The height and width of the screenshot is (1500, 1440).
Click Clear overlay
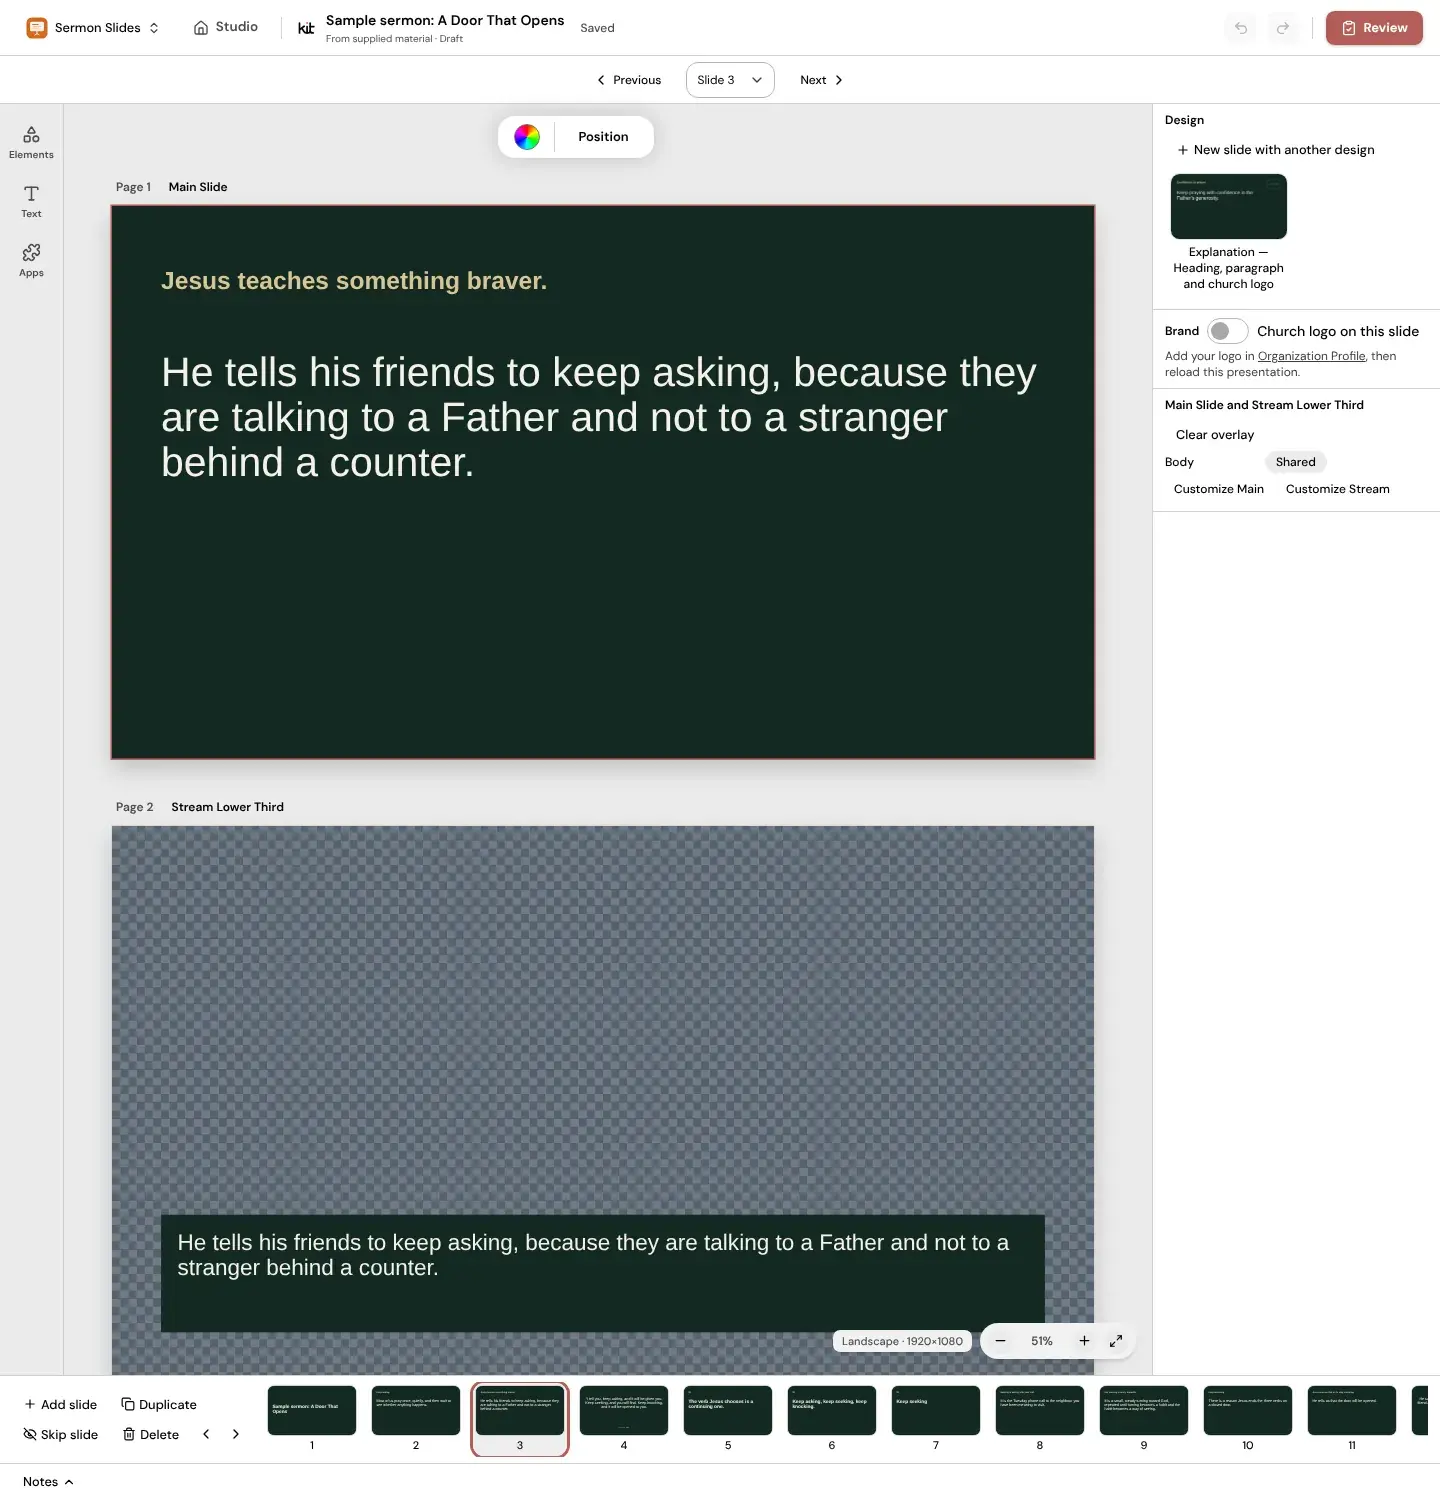[x=1215, y=435]
